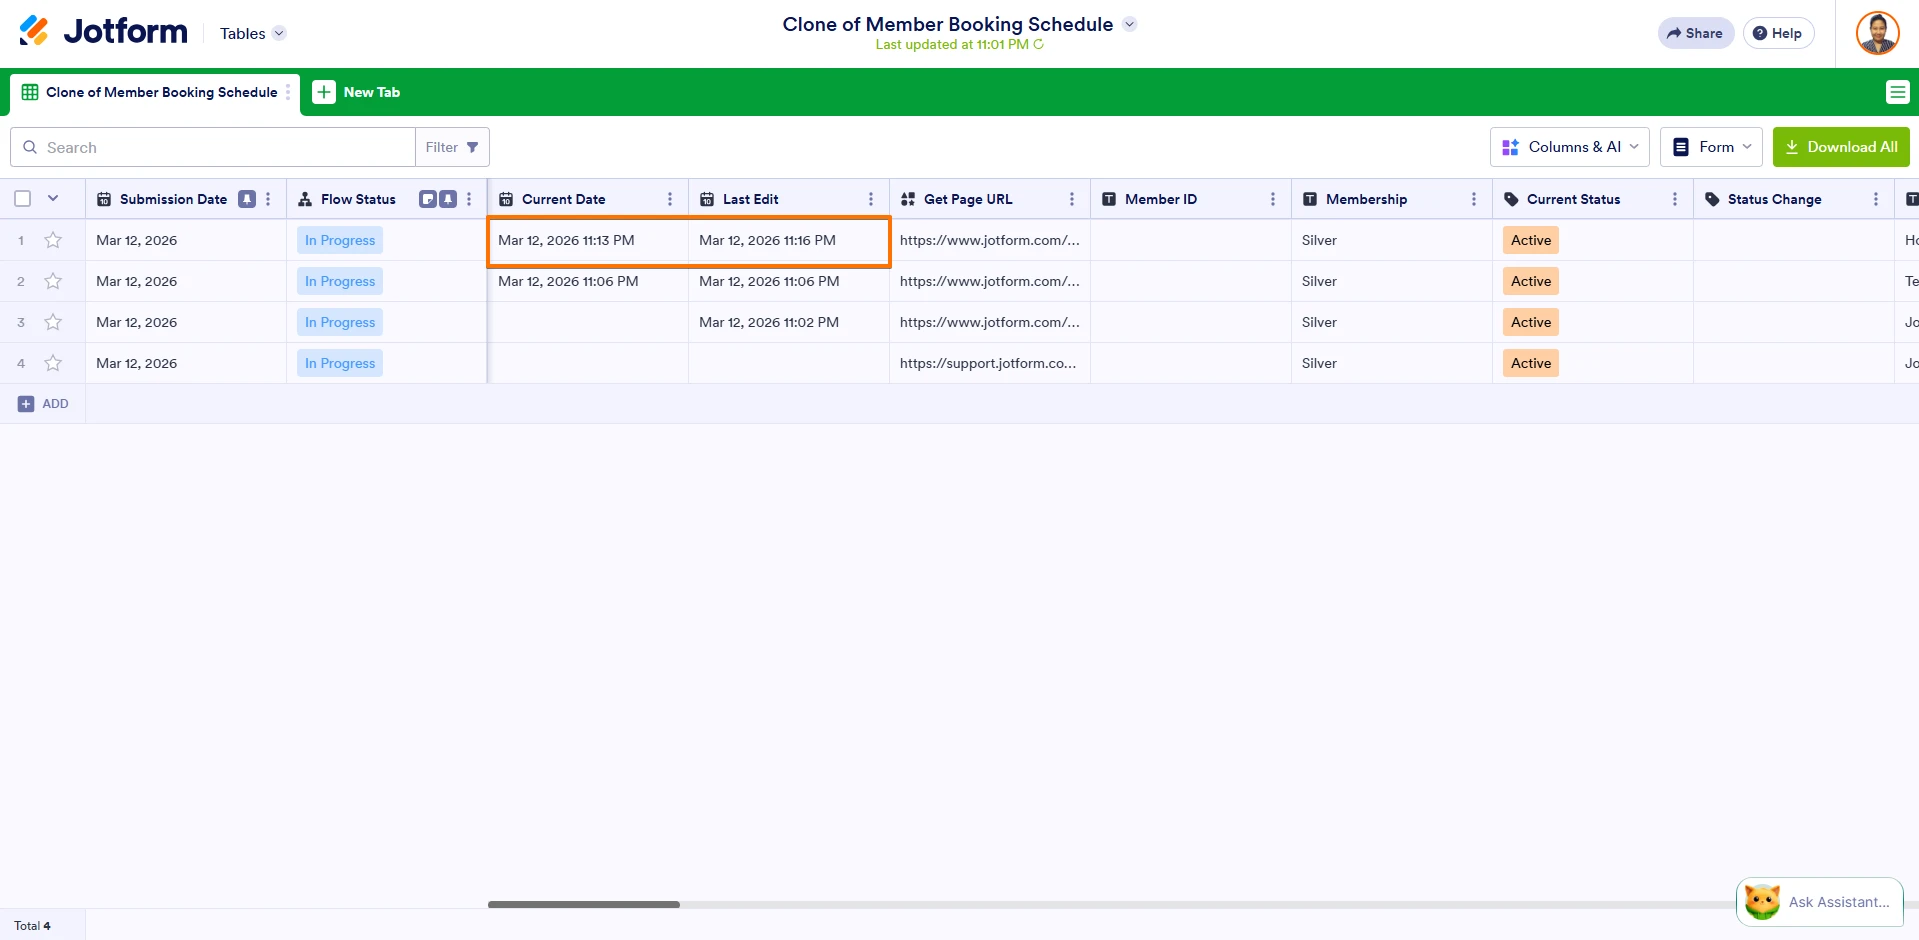
Task: Open the right side panel icon
Action: [1897, 91]
